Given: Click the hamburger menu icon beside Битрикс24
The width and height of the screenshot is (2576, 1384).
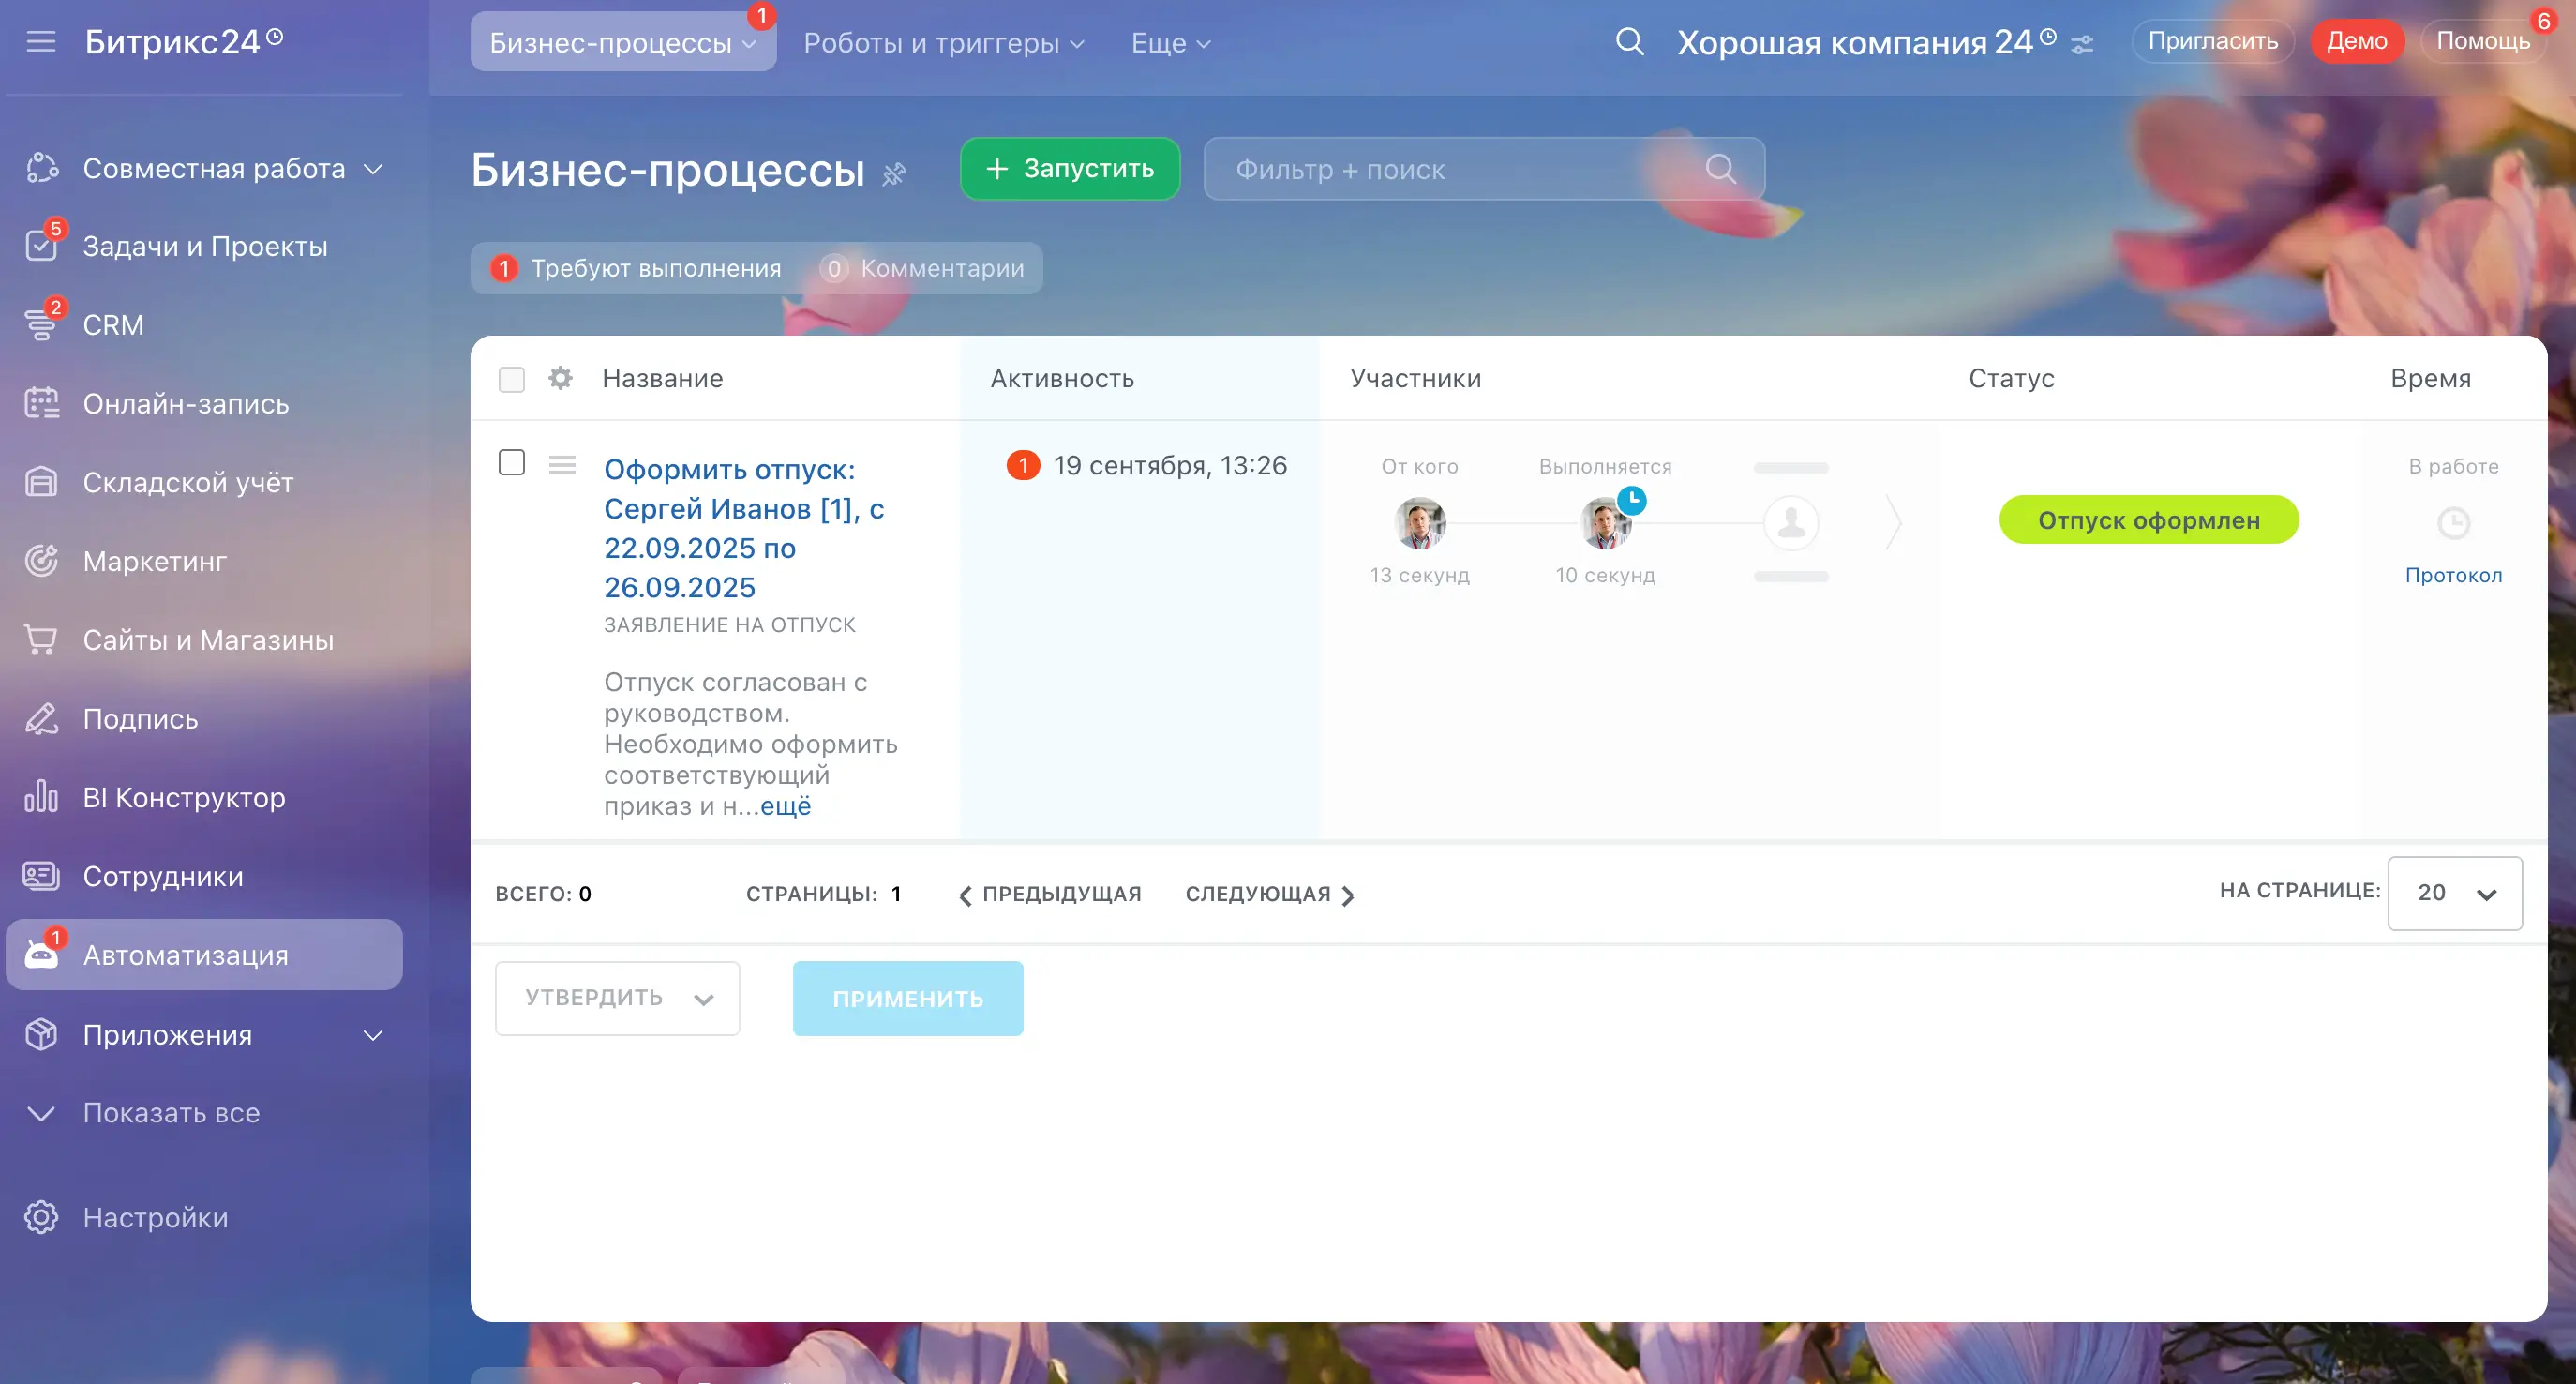Looking at the screenshot, I should pyautogui.click(x=41, y=42).
